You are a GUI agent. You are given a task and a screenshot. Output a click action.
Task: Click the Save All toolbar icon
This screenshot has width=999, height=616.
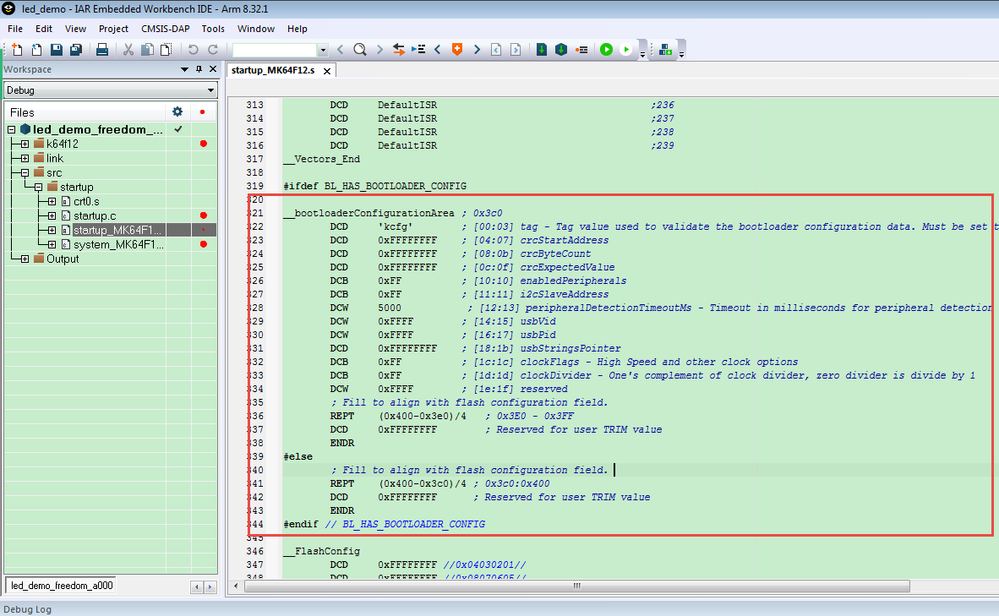pyautogui.click(x=77, y=49)
